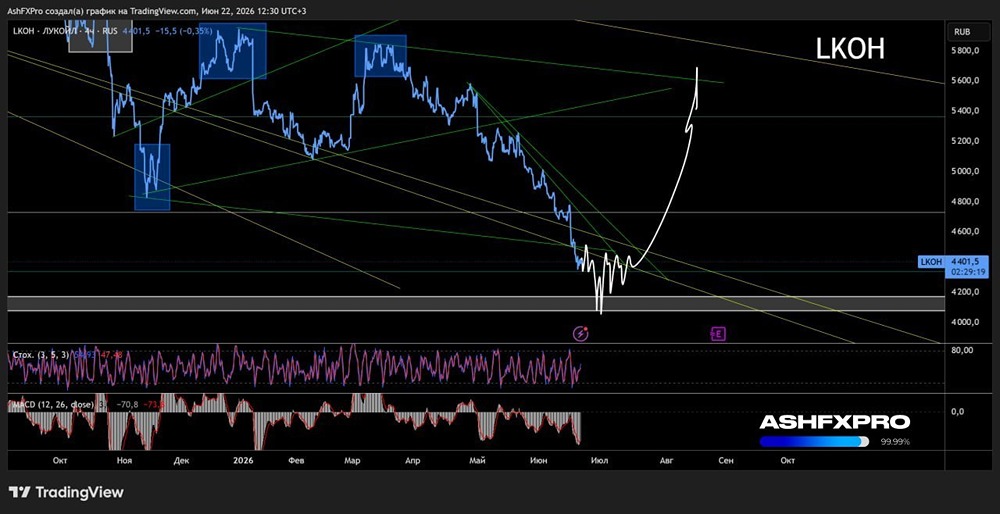Select Авг on the time axis

click(666, 460)
